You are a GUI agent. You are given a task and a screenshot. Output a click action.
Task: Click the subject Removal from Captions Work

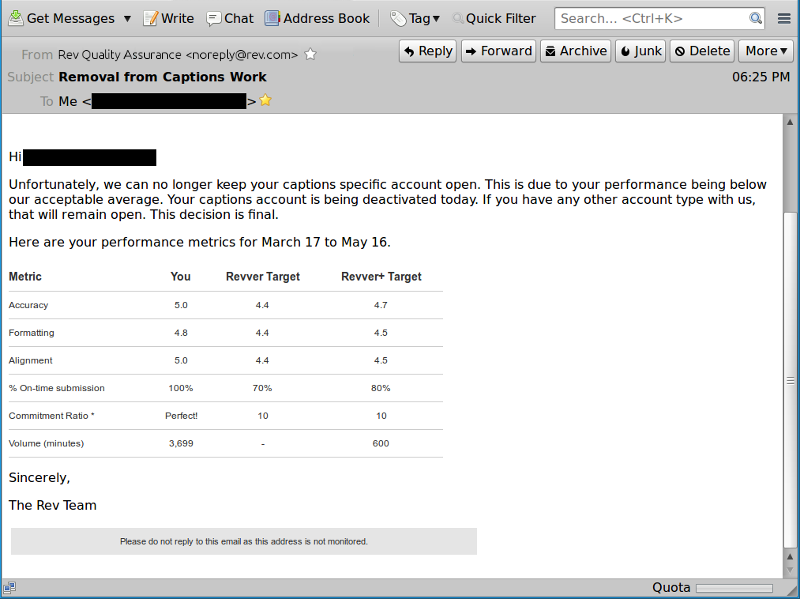click(162, 77)
